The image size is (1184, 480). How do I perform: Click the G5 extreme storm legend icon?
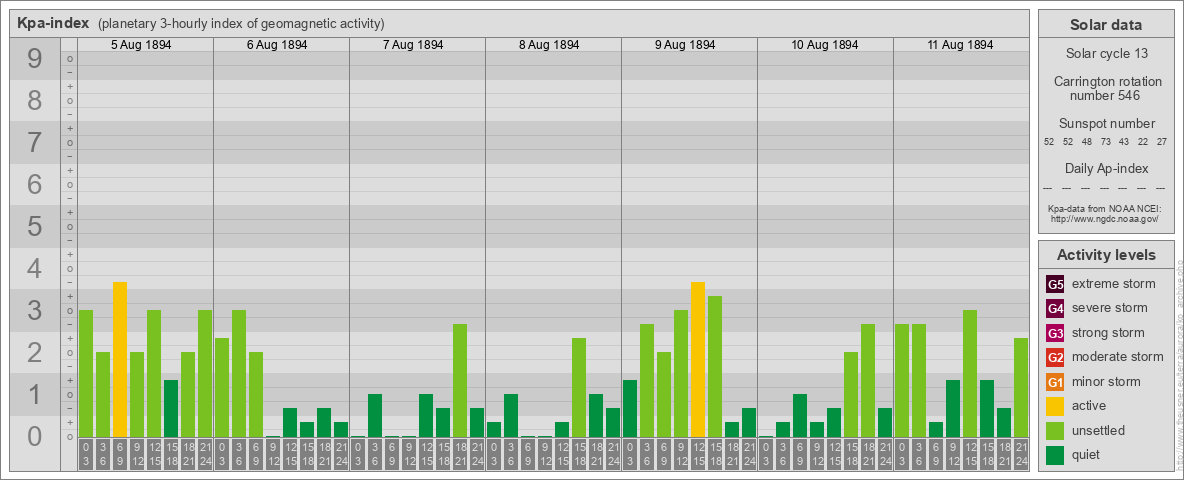click(1056, 285)
